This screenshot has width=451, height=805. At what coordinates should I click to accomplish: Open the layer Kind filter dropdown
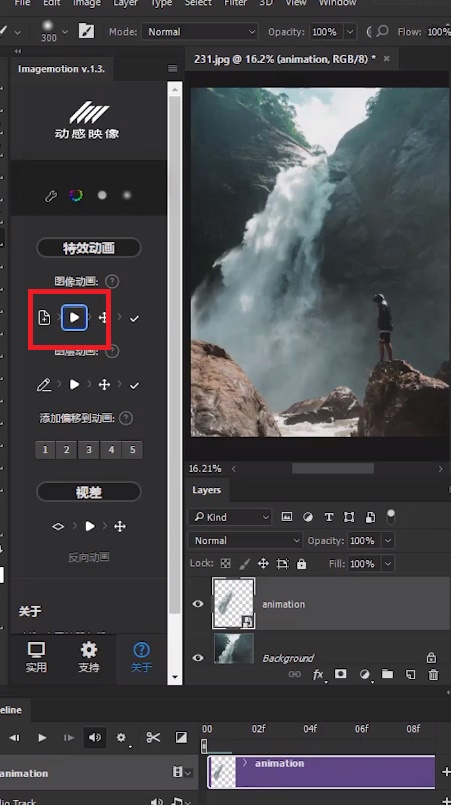click(x=230, y=517)
